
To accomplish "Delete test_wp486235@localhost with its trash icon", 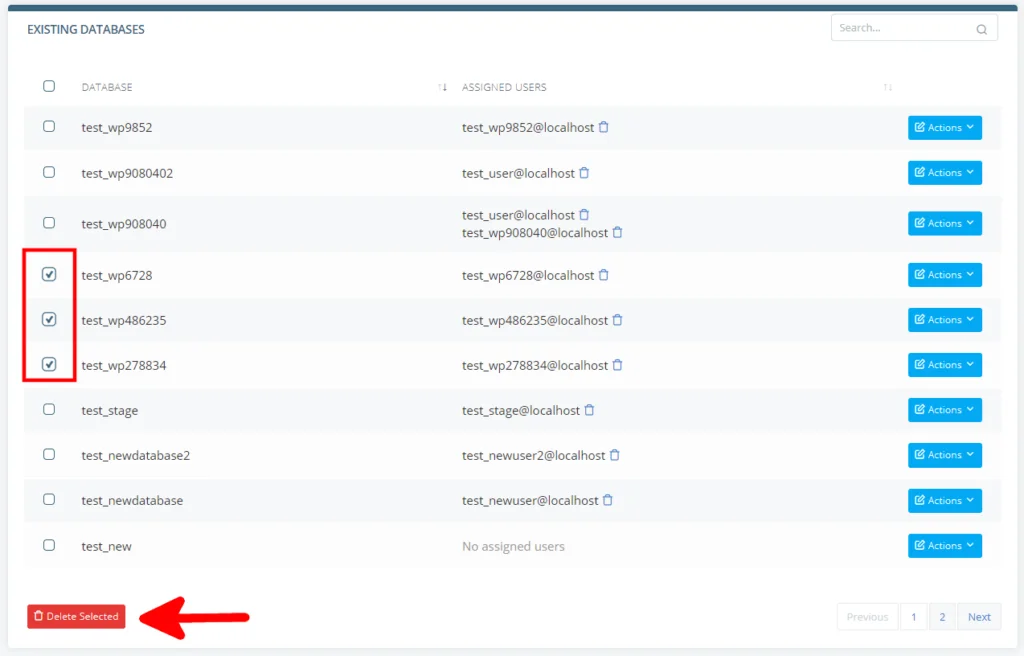I will pos(618,320).
